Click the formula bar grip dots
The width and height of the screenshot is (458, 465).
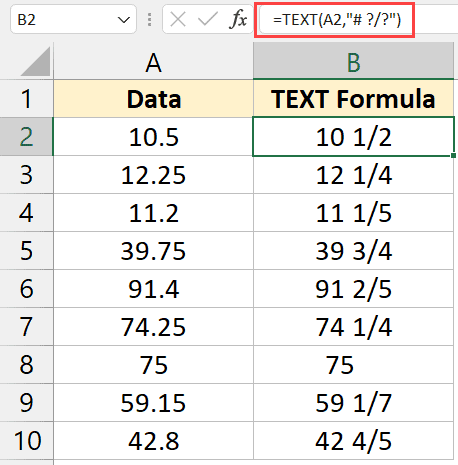click(149, 20)
